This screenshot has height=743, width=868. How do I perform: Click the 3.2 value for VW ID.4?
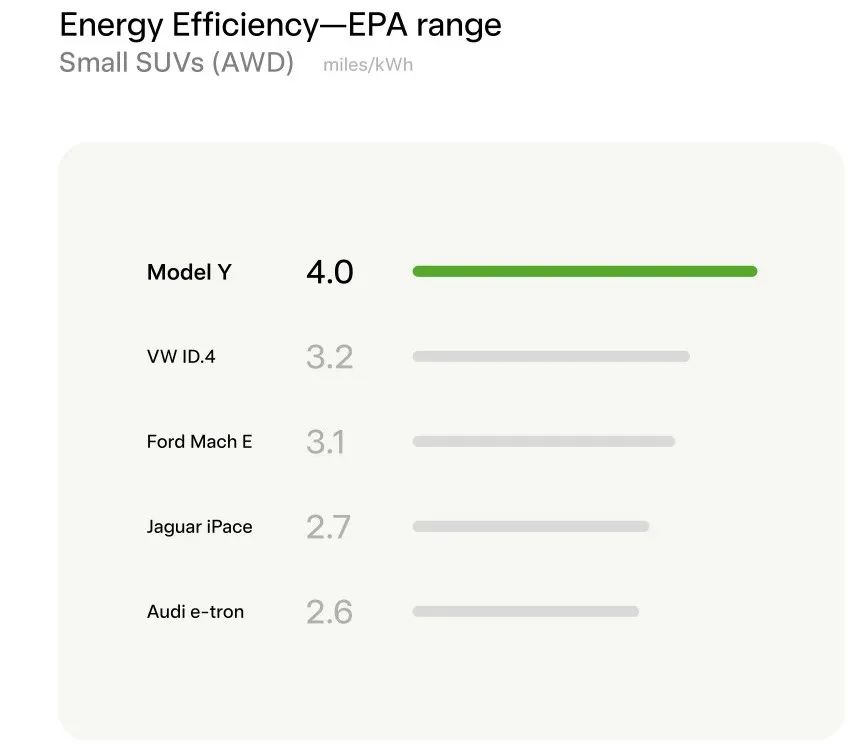(x=330, y=357)
